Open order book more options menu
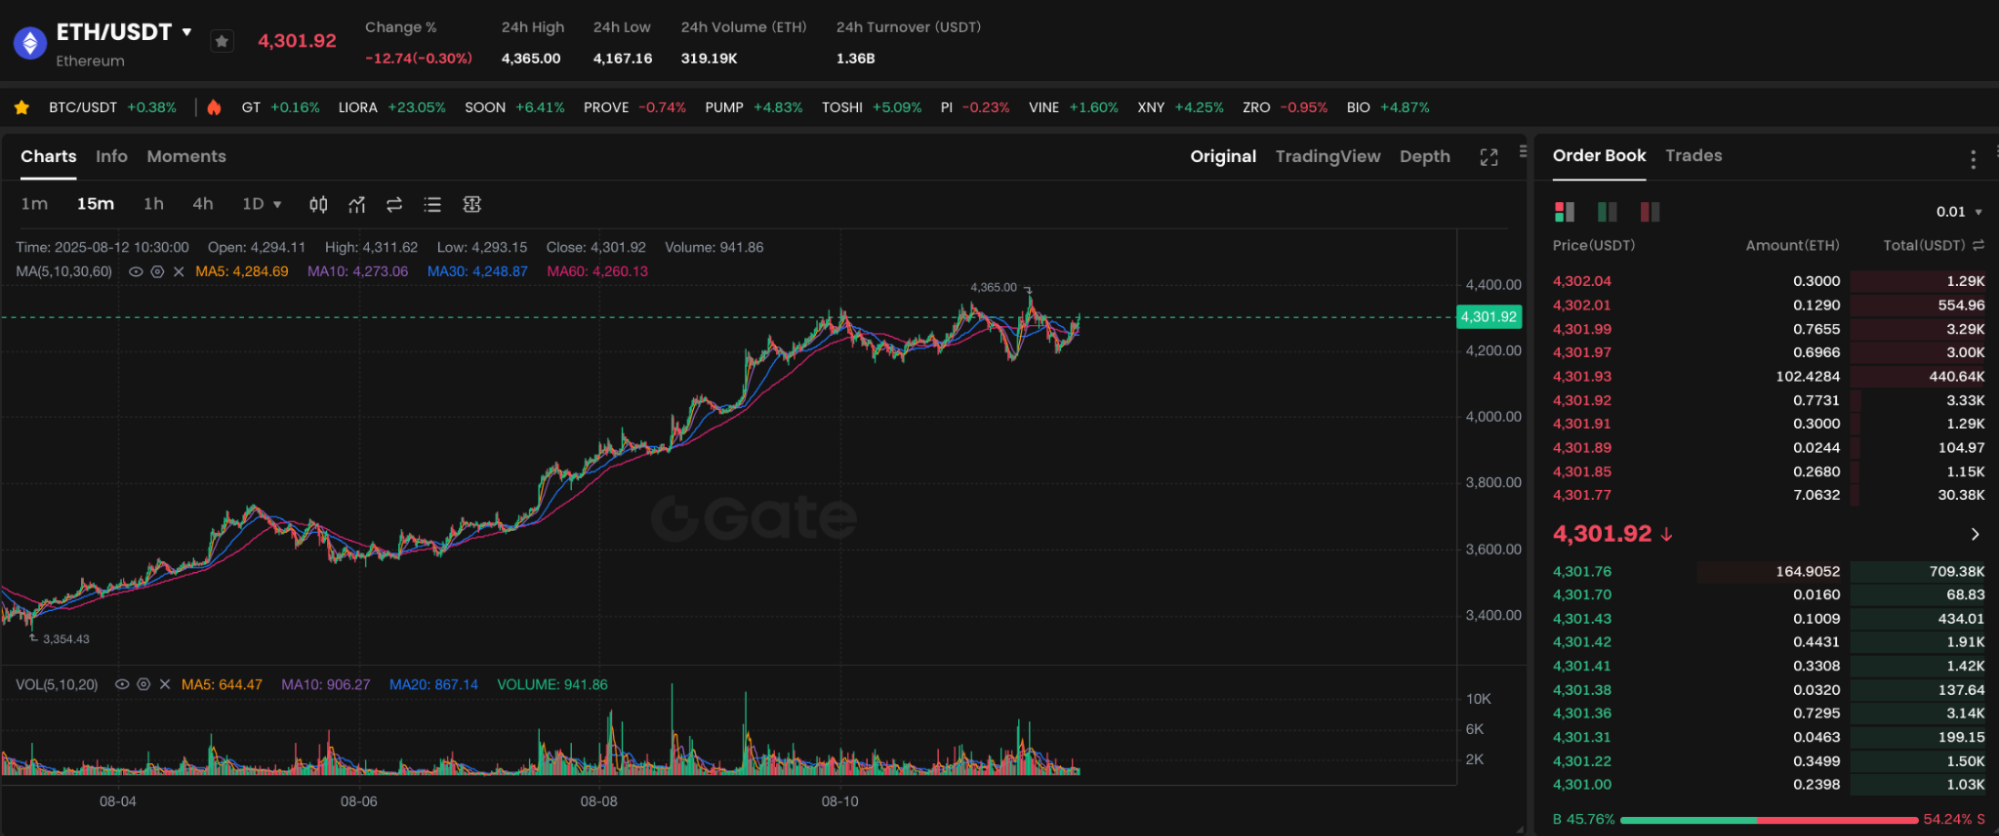The image size is (1999, 836). point(1972,159)
